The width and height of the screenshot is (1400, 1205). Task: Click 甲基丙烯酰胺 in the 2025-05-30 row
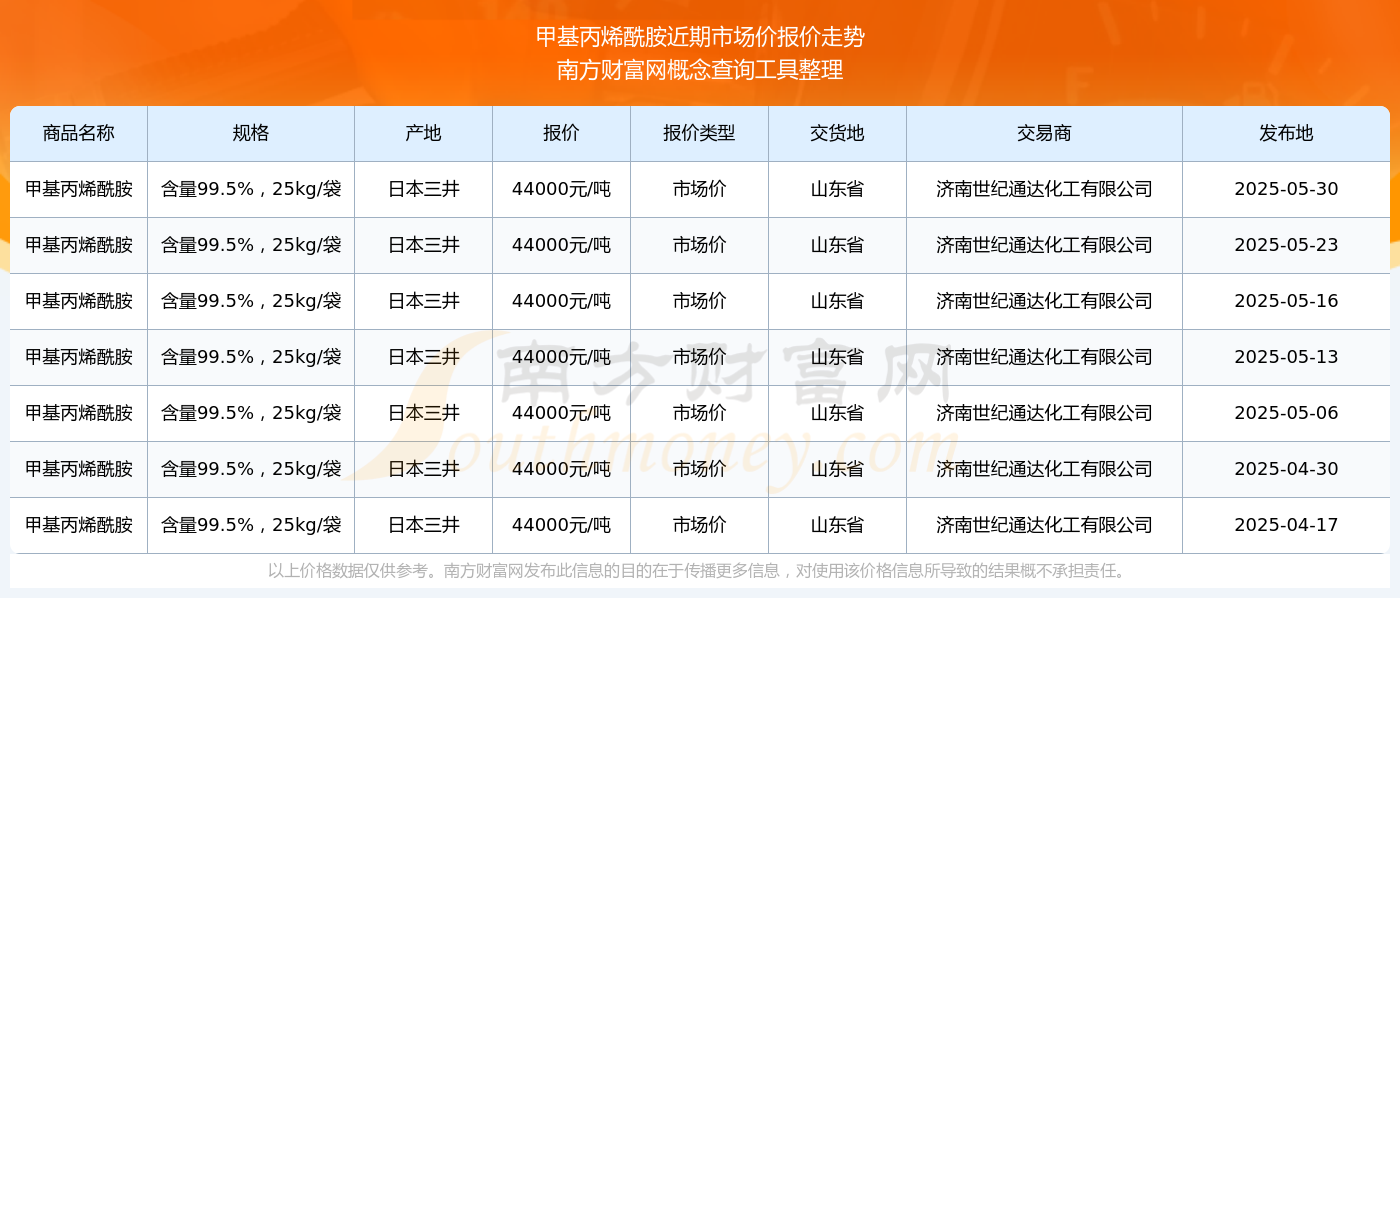click(x=79, y=189)
